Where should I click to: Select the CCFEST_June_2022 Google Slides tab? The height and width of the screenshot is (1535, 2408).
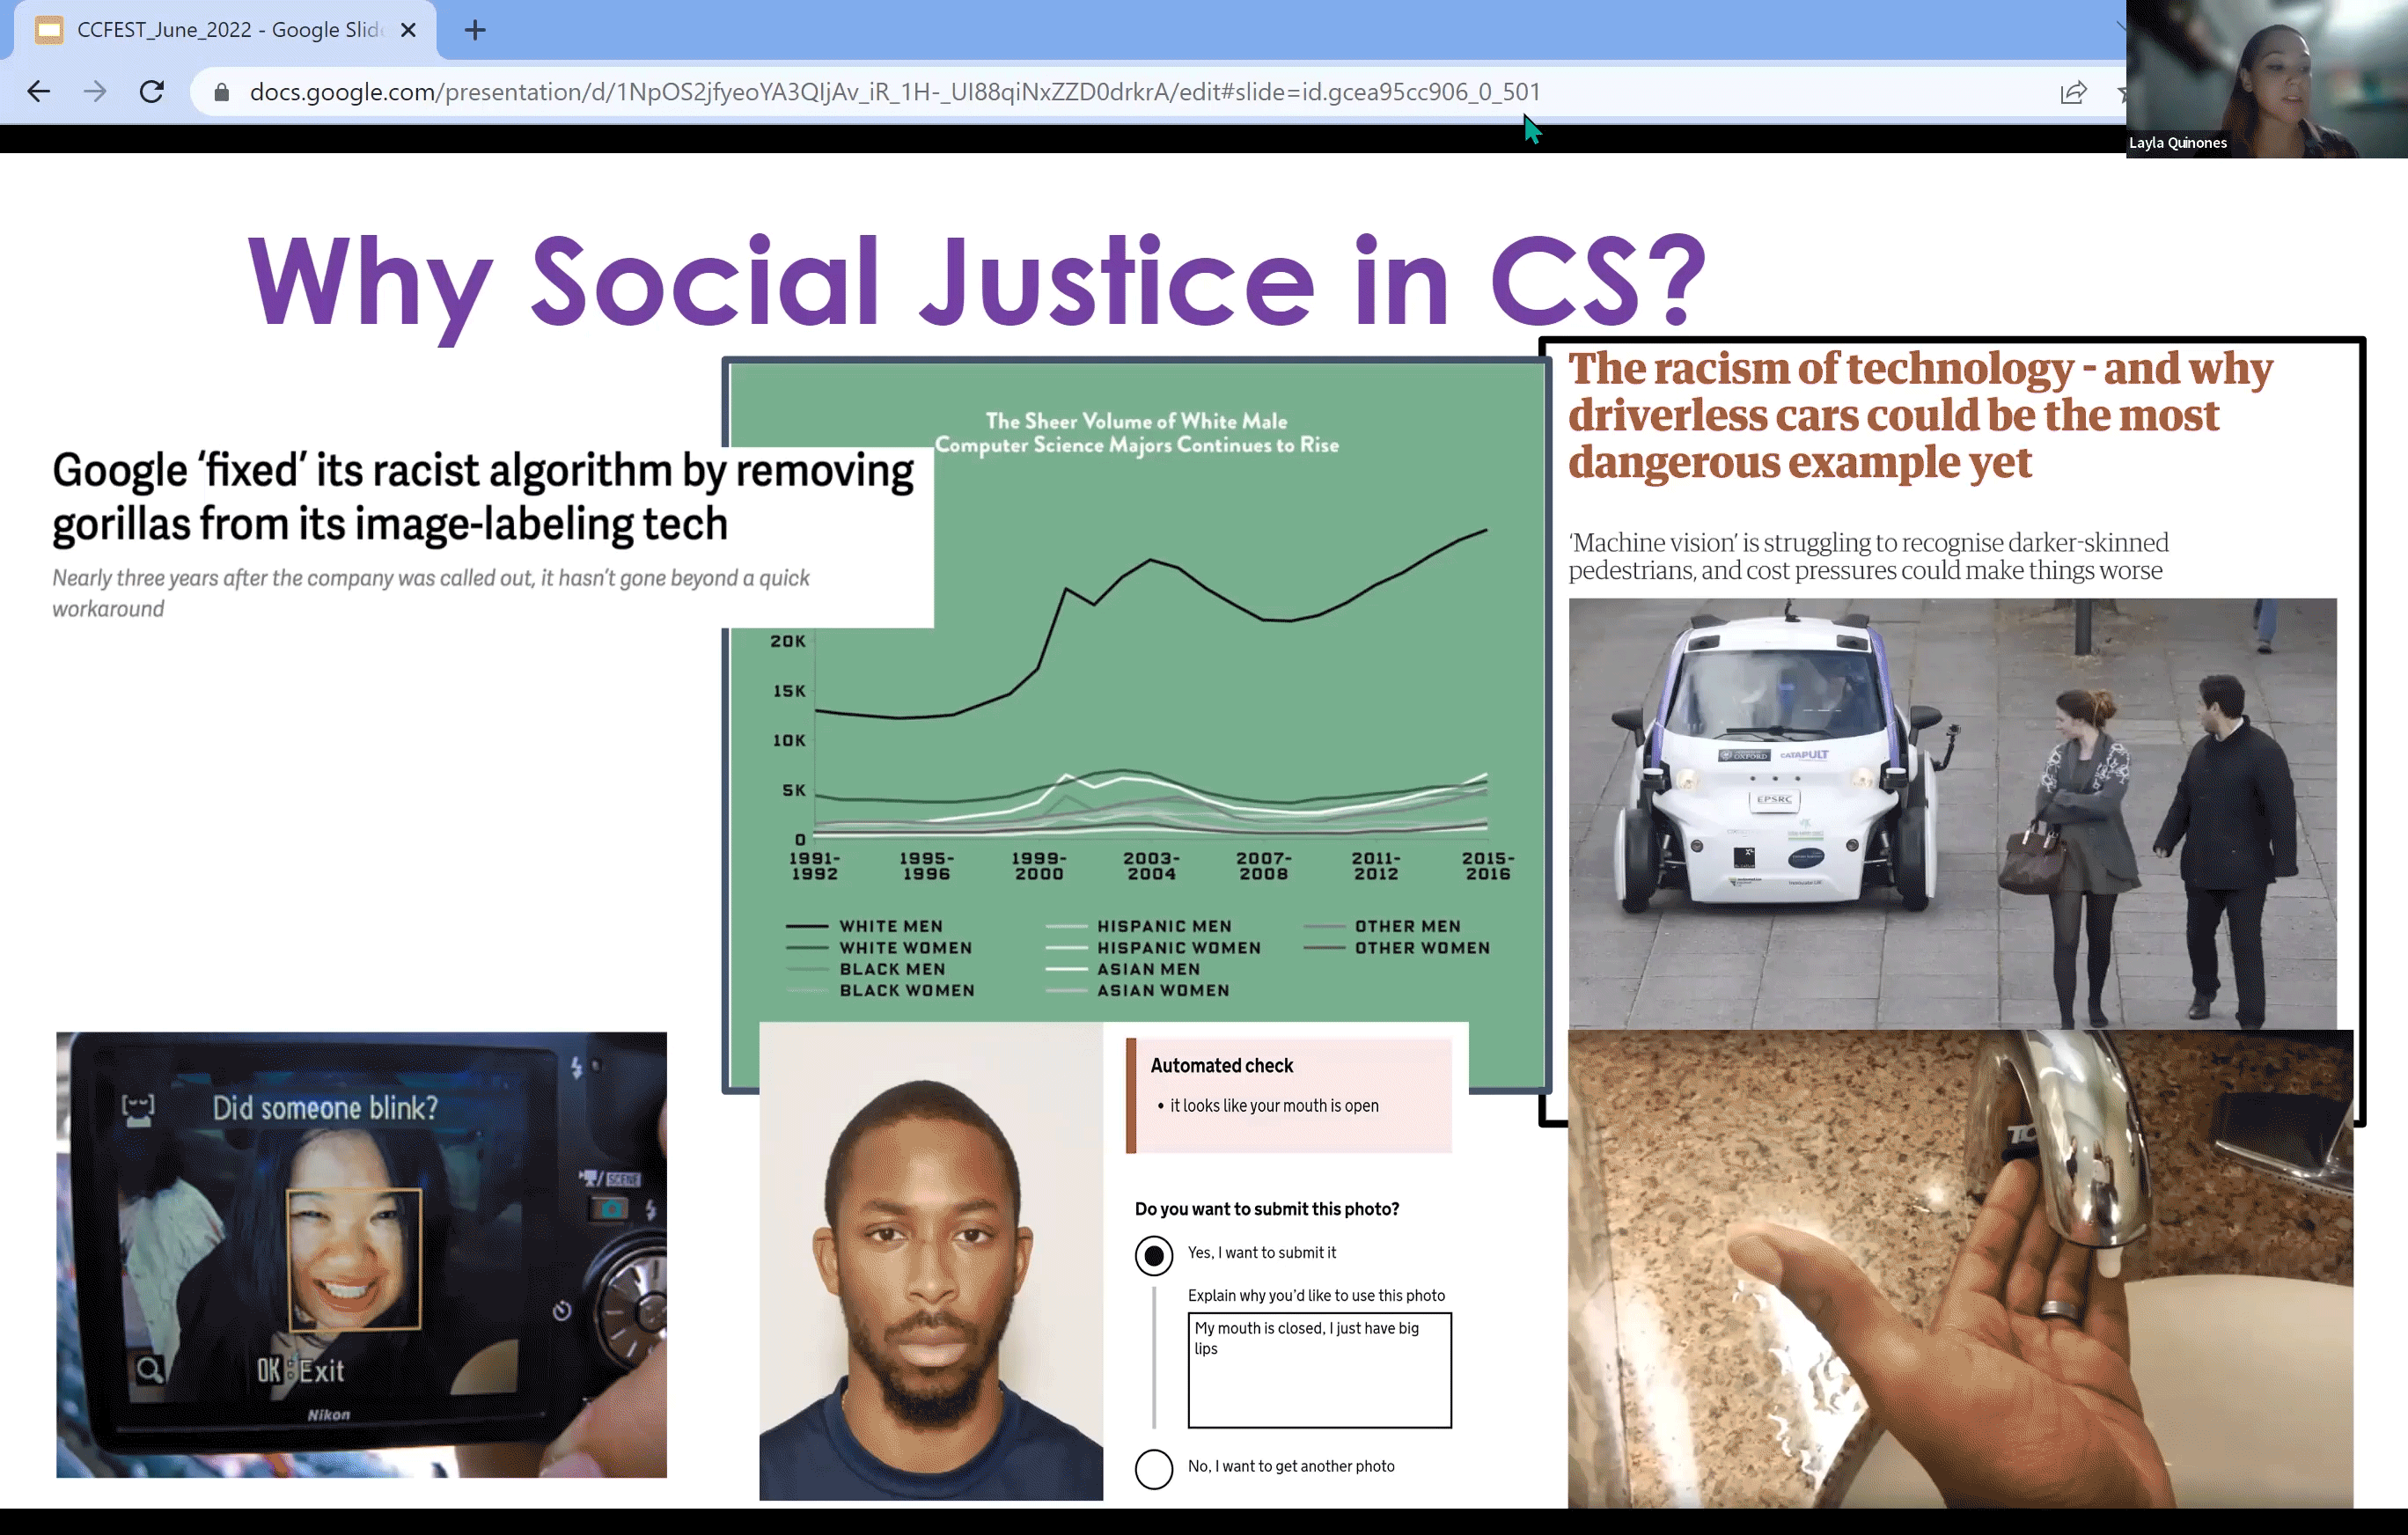[225, 30]
